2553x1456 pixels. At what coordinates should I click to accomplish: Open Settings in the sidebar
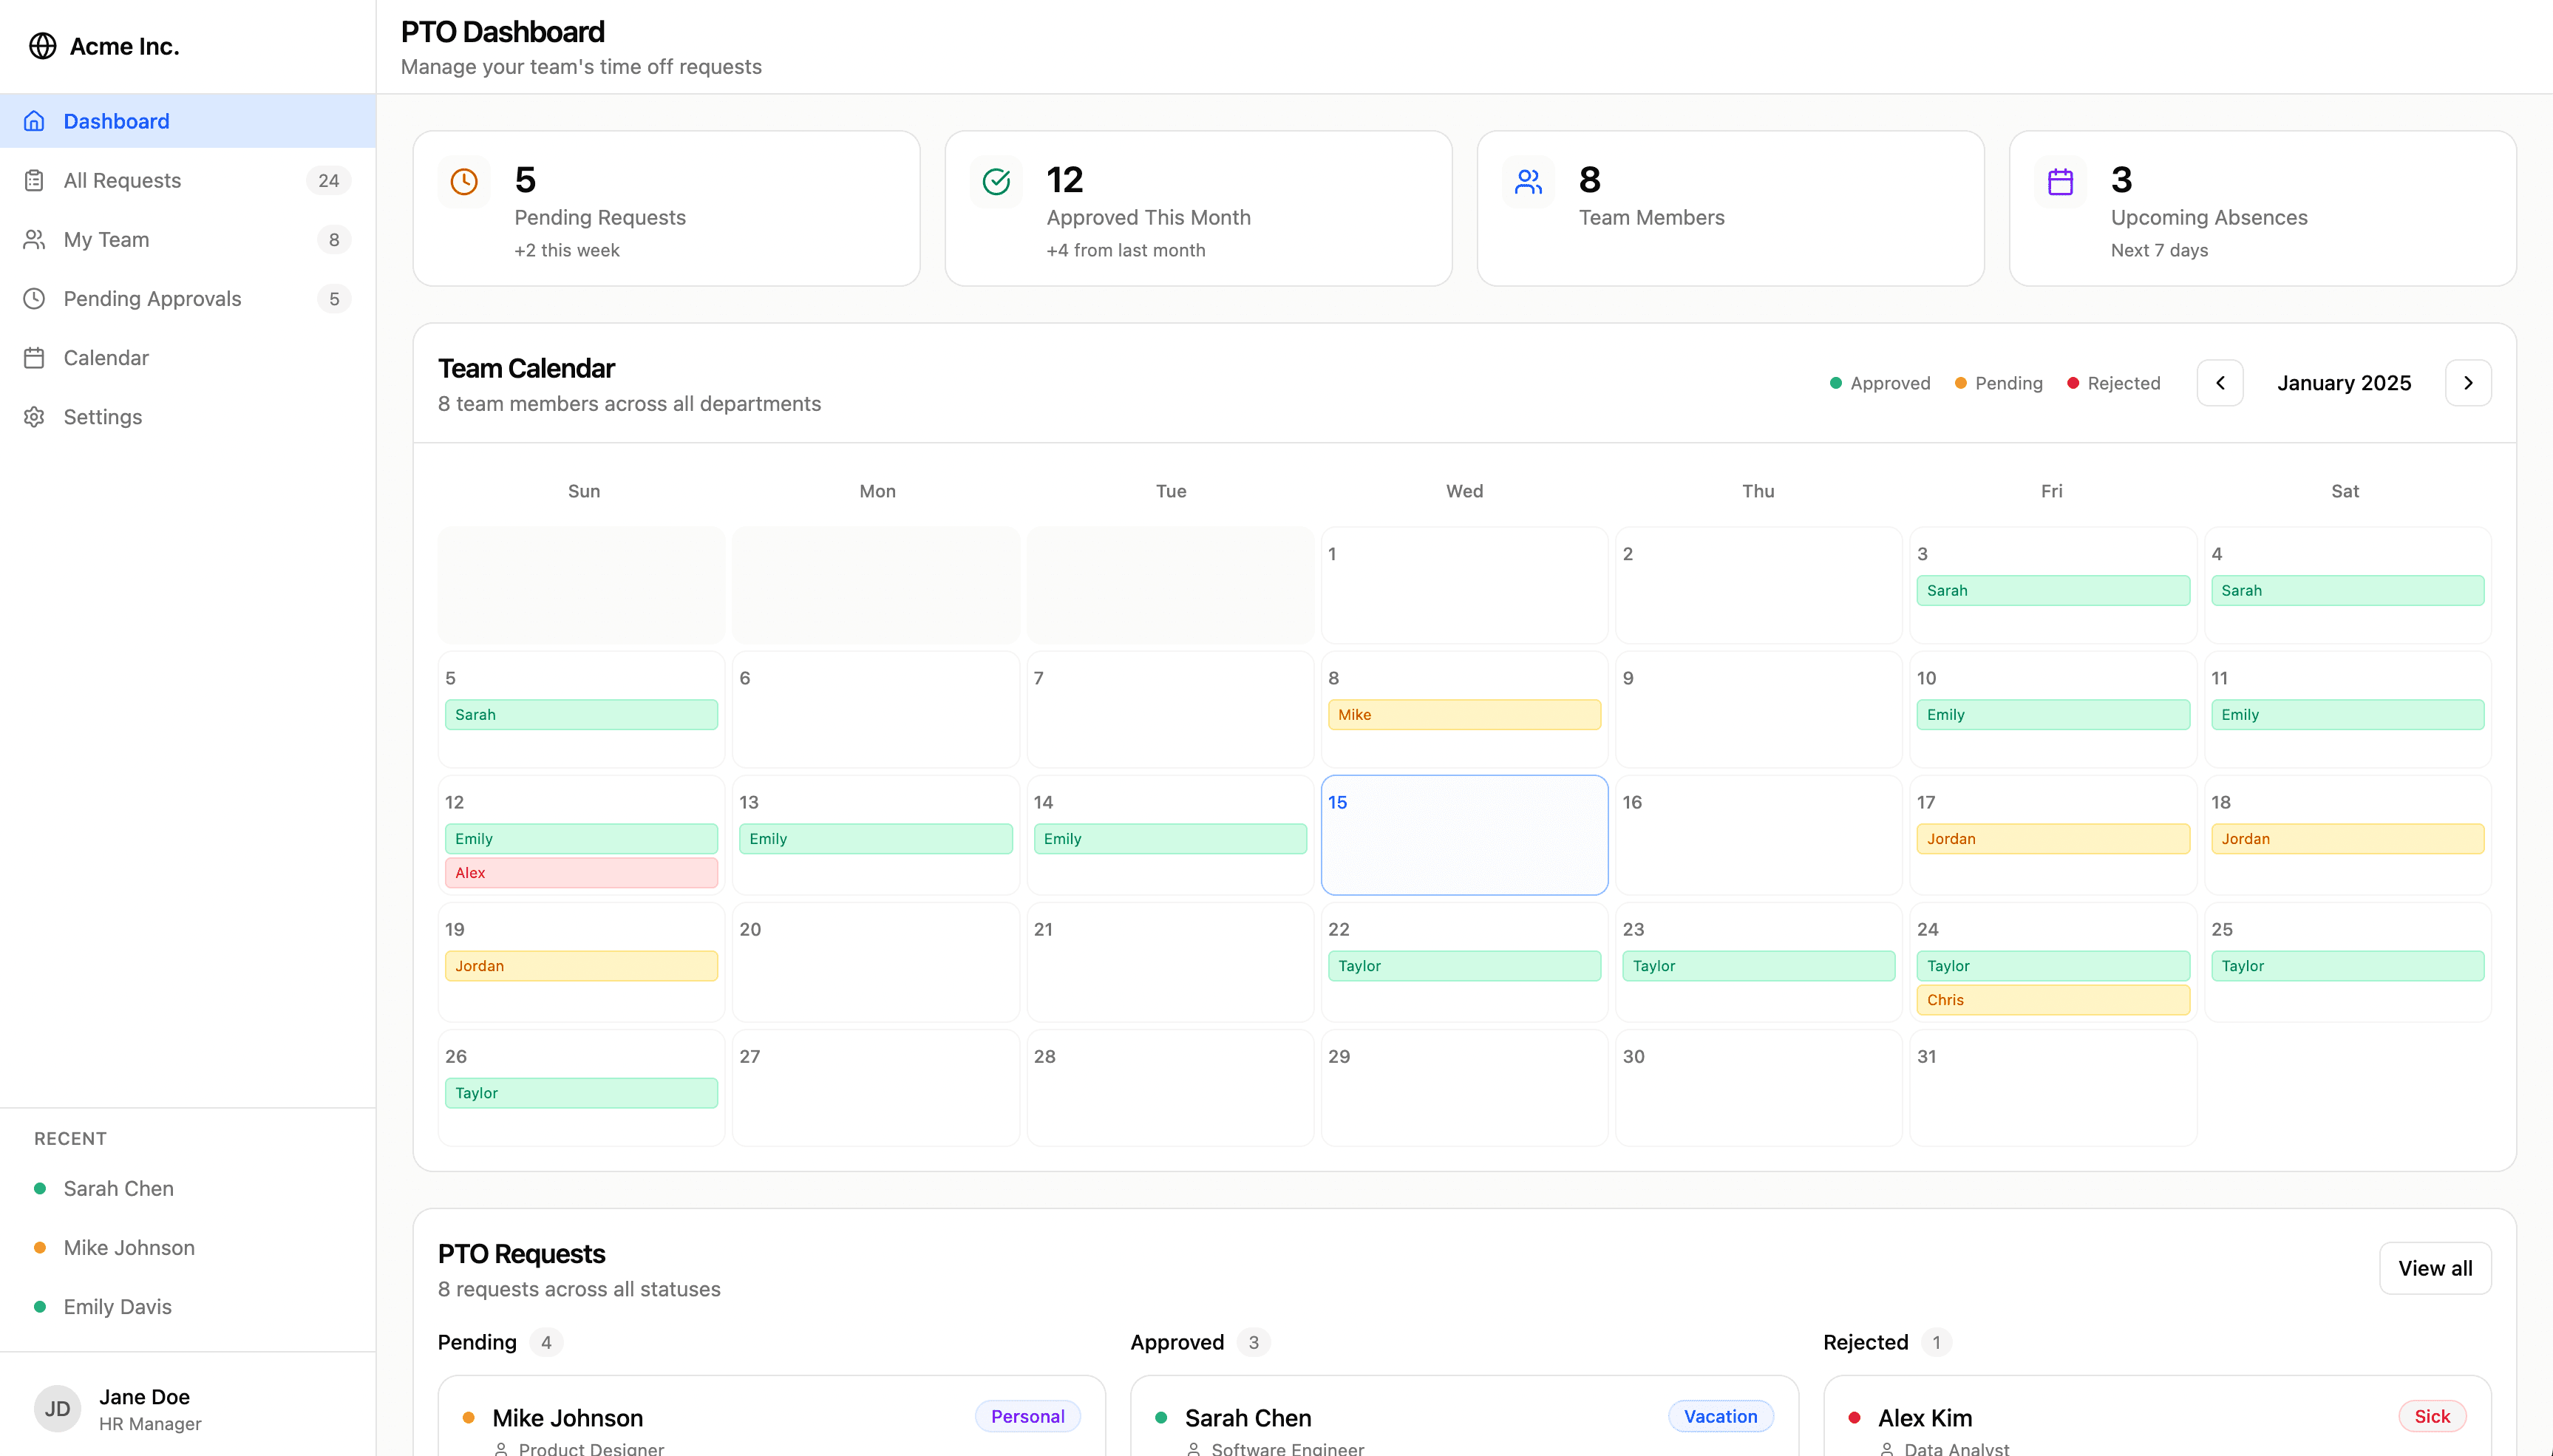(188, 416)
